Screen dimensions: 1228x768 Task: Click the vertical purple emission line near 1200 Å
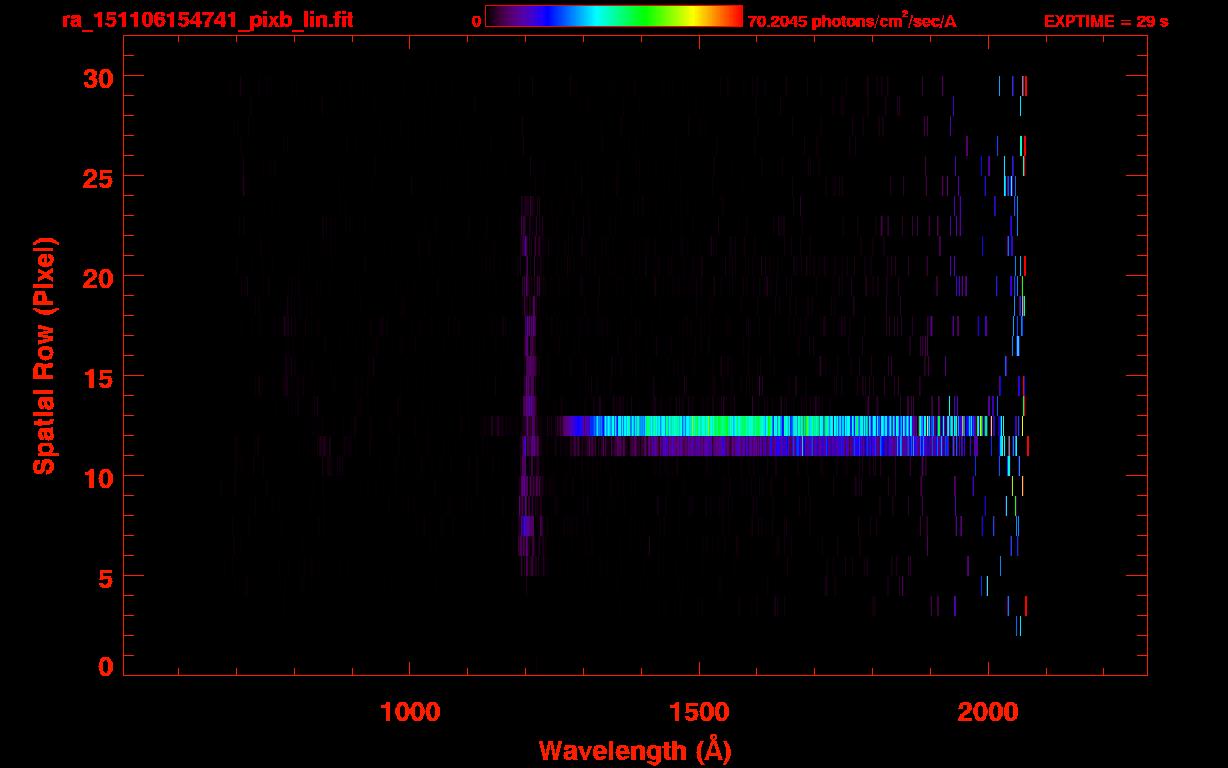529,385
